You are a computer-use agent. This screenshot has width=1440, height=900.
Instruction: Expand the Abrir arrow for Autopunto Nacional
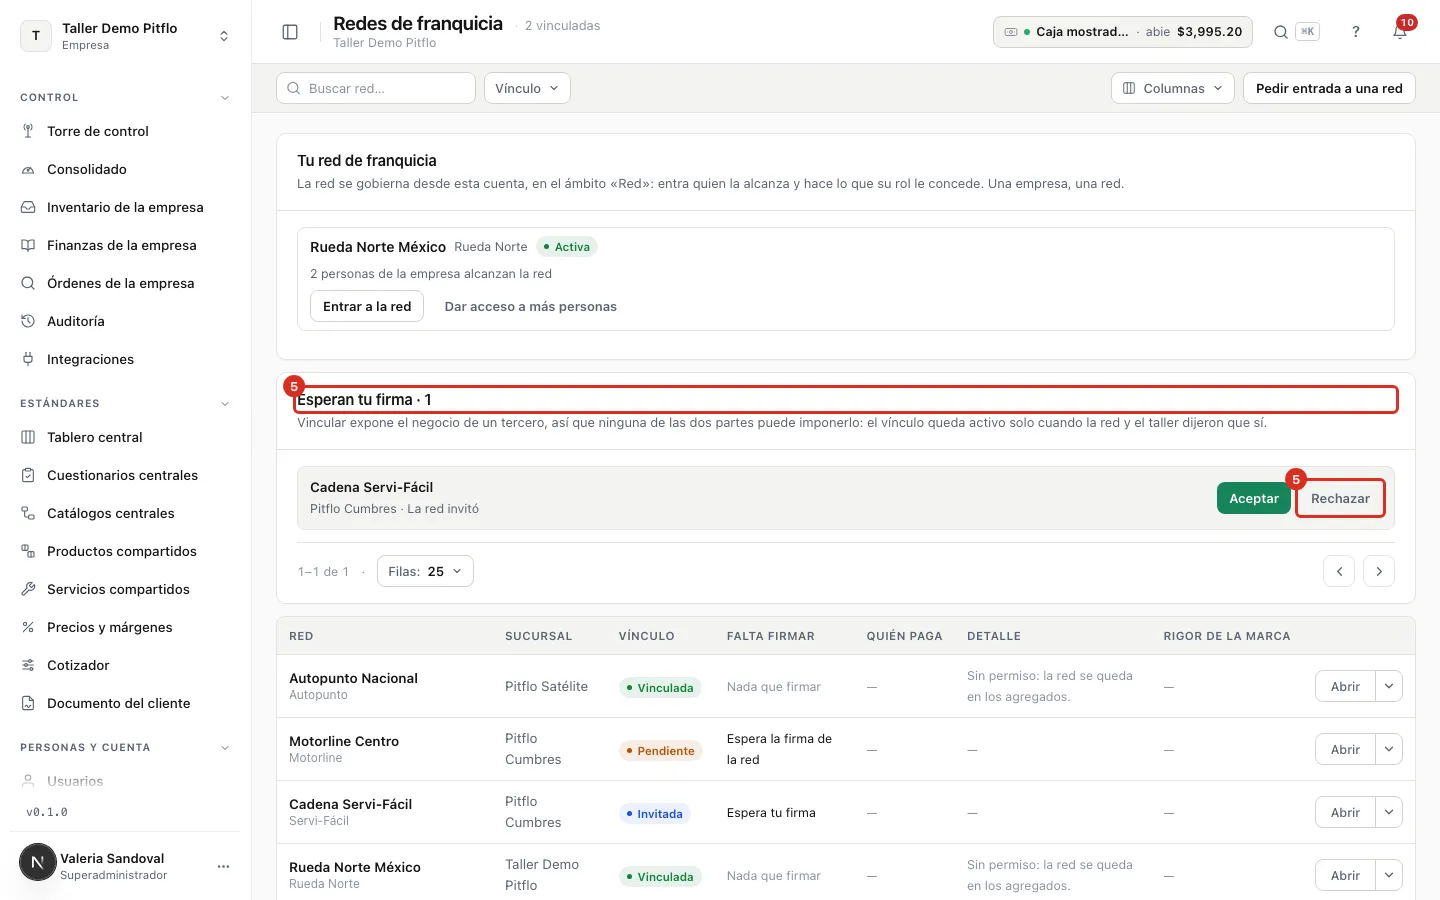pyautogui.click(x=1389, y=686)
